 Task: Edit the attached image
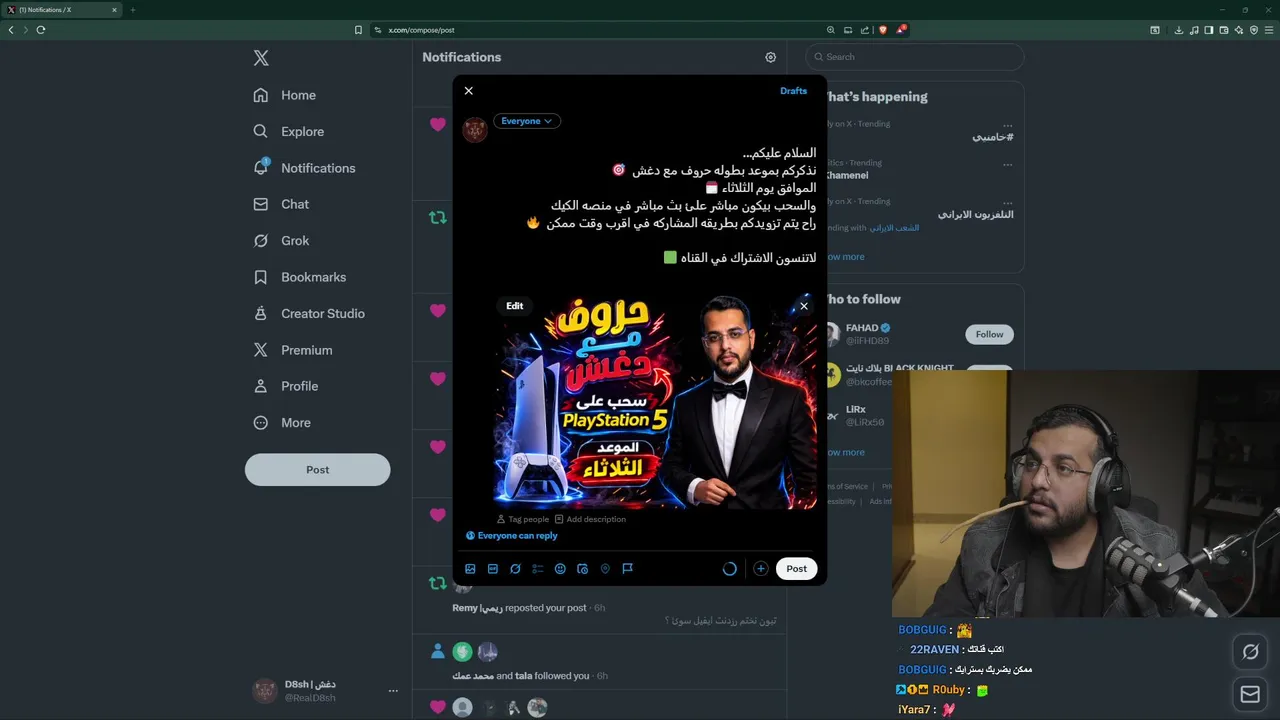click(515, 306)
